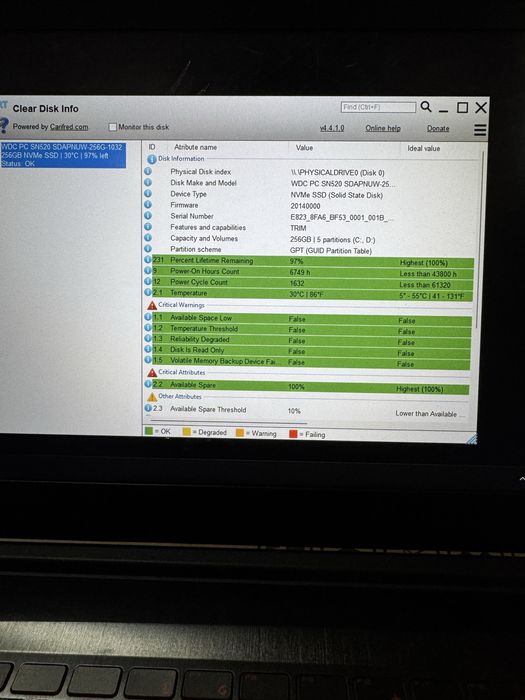525x700 pixels.
Task: Select the 10% spare threshold value
Action: (x=294, y=411)
